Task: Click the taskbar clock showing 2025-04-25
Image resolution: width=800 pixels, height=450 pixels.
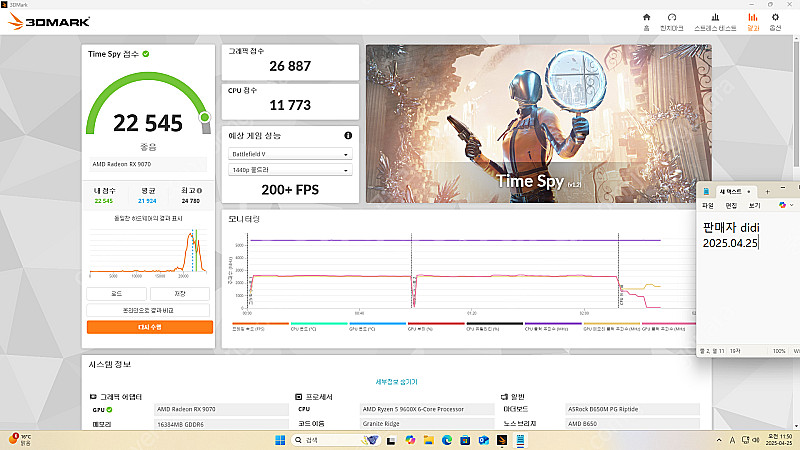Action: (x=779, y=440)
